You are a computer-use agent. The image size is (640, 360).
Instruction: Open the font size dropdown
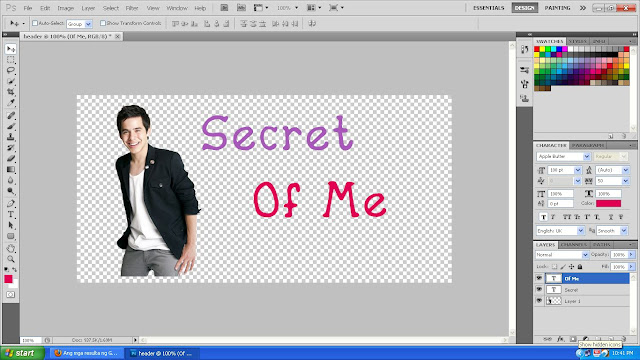pos(578,170)
